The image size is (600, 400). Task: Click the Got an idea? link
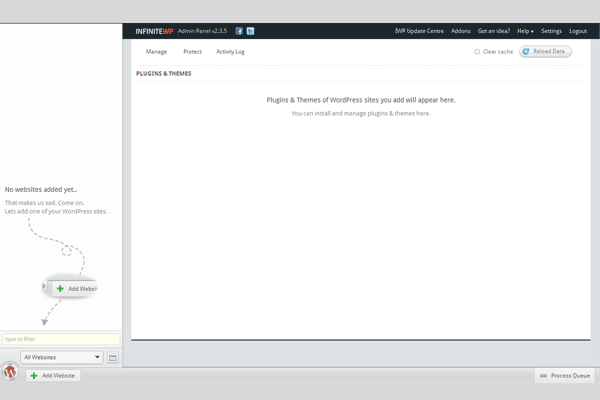(494, 31)
